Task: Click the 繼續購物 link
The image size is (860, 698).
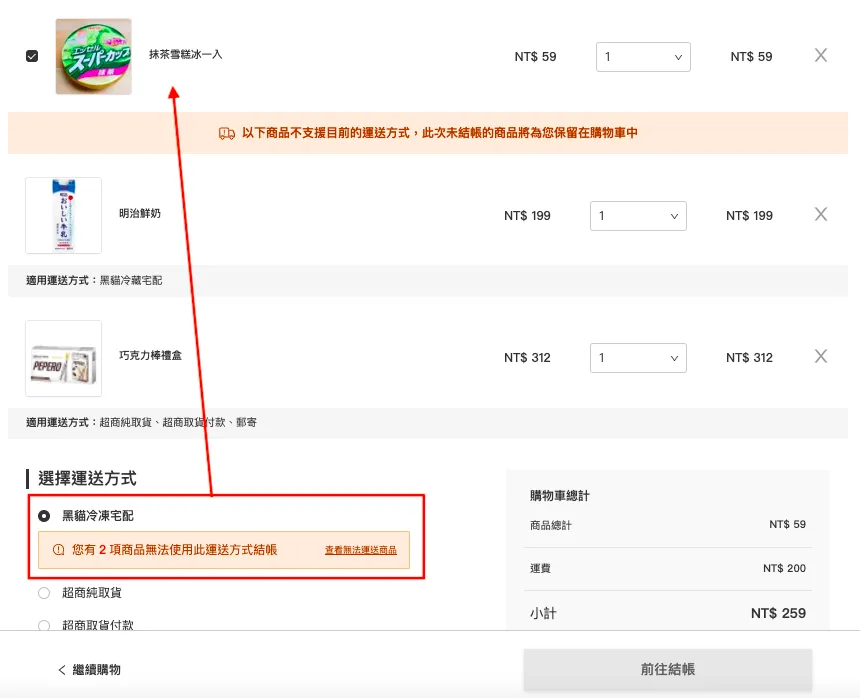Action: 97,669
